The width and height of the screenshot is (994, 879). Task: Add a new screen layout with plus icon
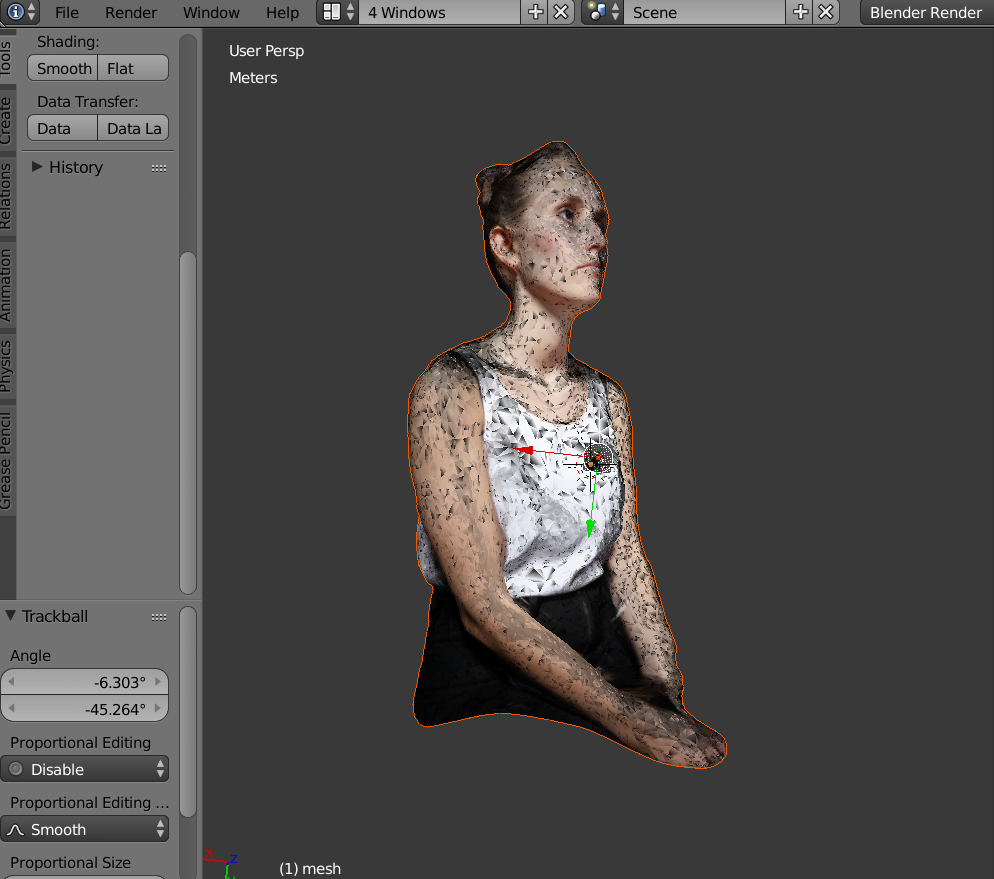(x=536, y=12)
